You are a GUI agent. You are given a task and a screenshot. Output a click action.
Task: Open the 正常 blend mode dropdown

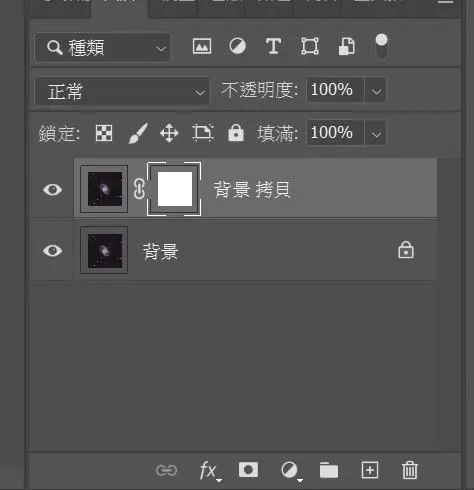pos(122,91)
